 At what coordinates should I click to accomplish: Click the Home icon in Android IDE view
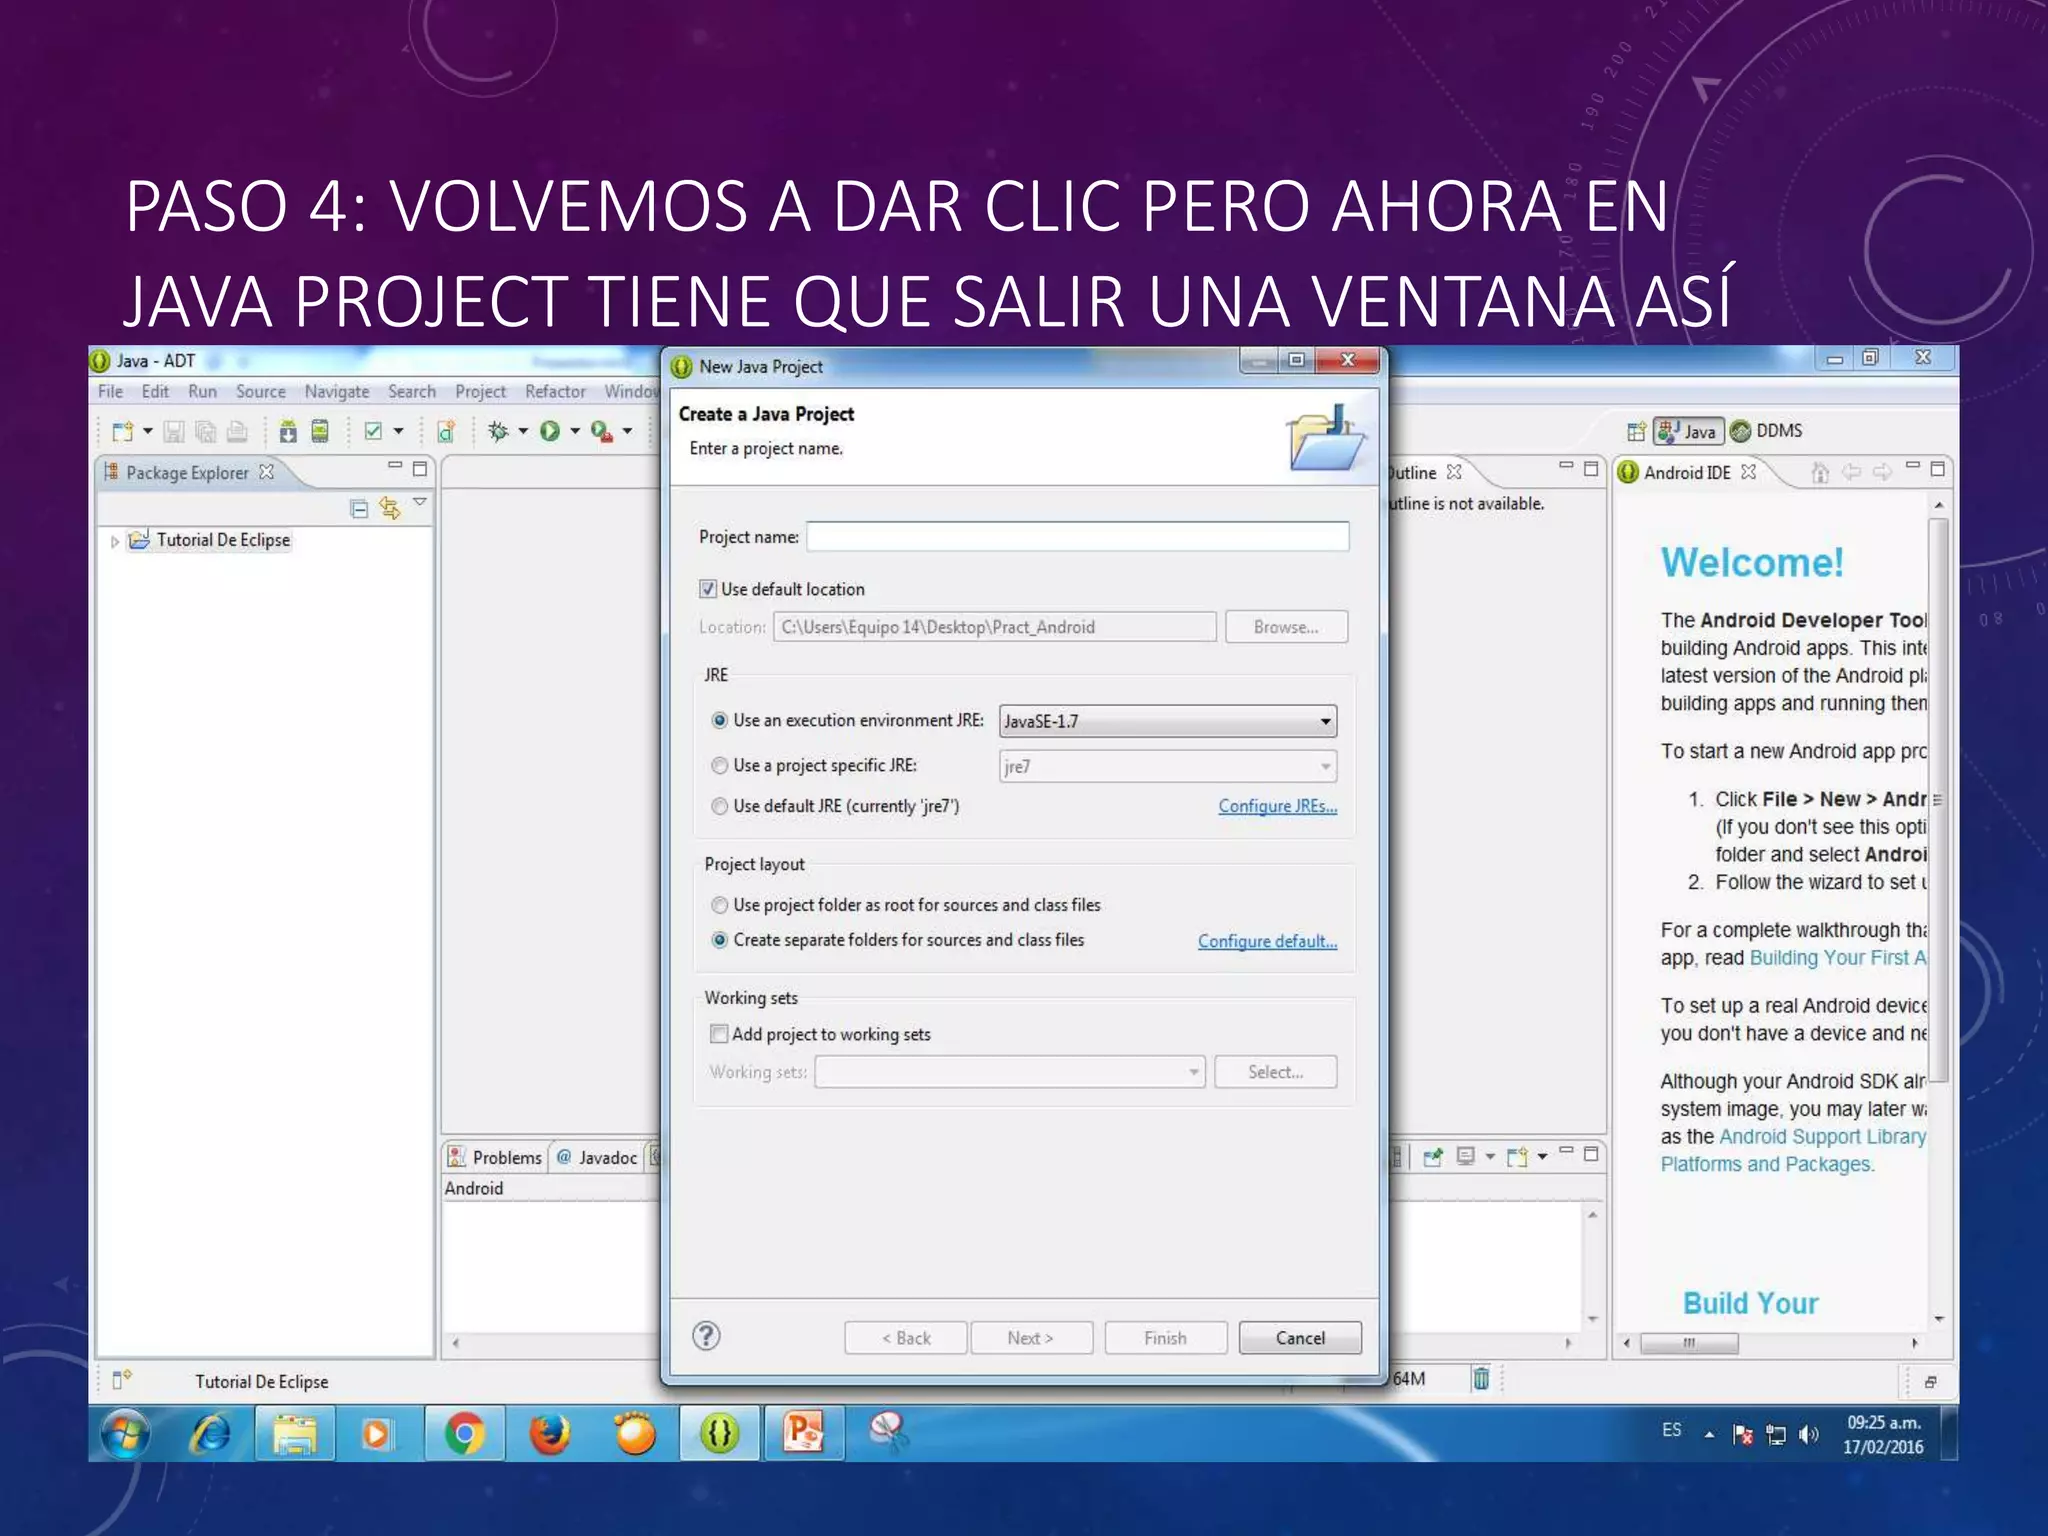click(1820, 472)
